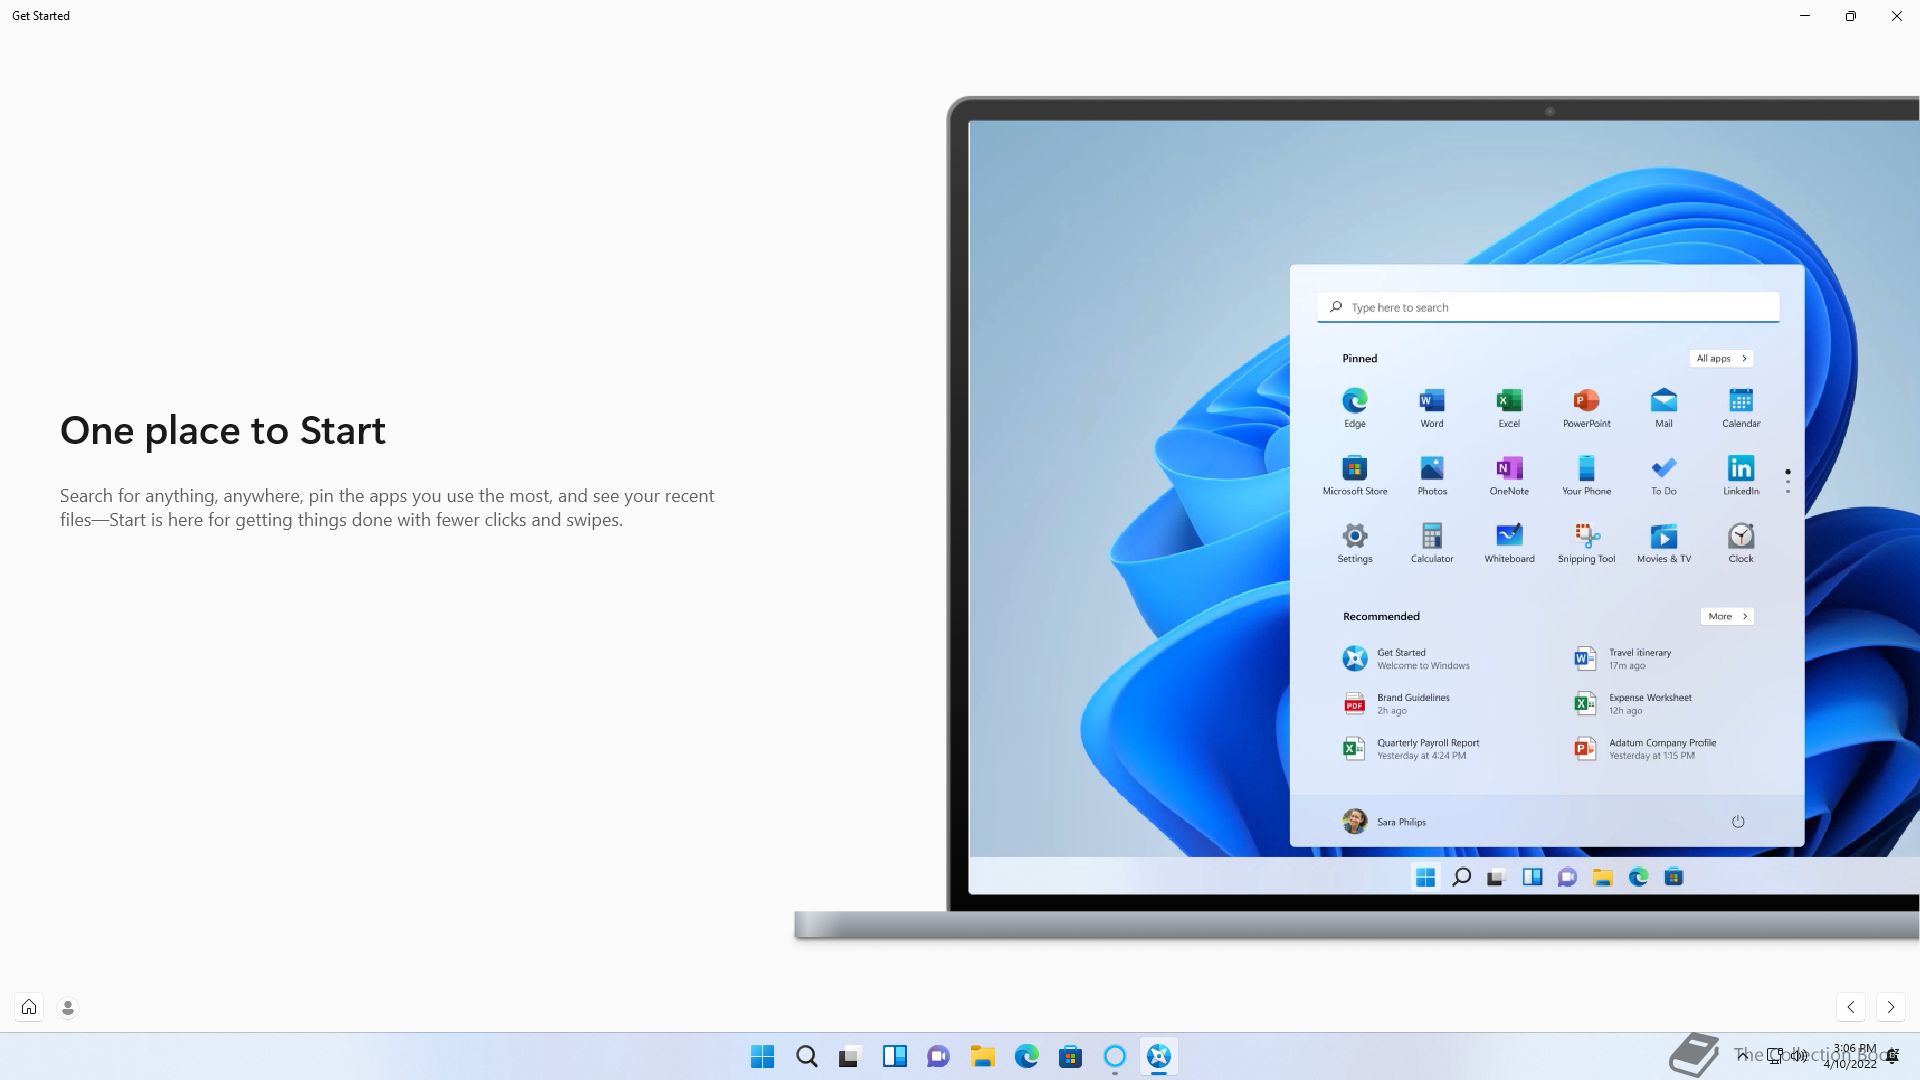Open Cortana from taskbar
Viewport: 1920px width, 1080px height.
(x=1114, y=1056)
